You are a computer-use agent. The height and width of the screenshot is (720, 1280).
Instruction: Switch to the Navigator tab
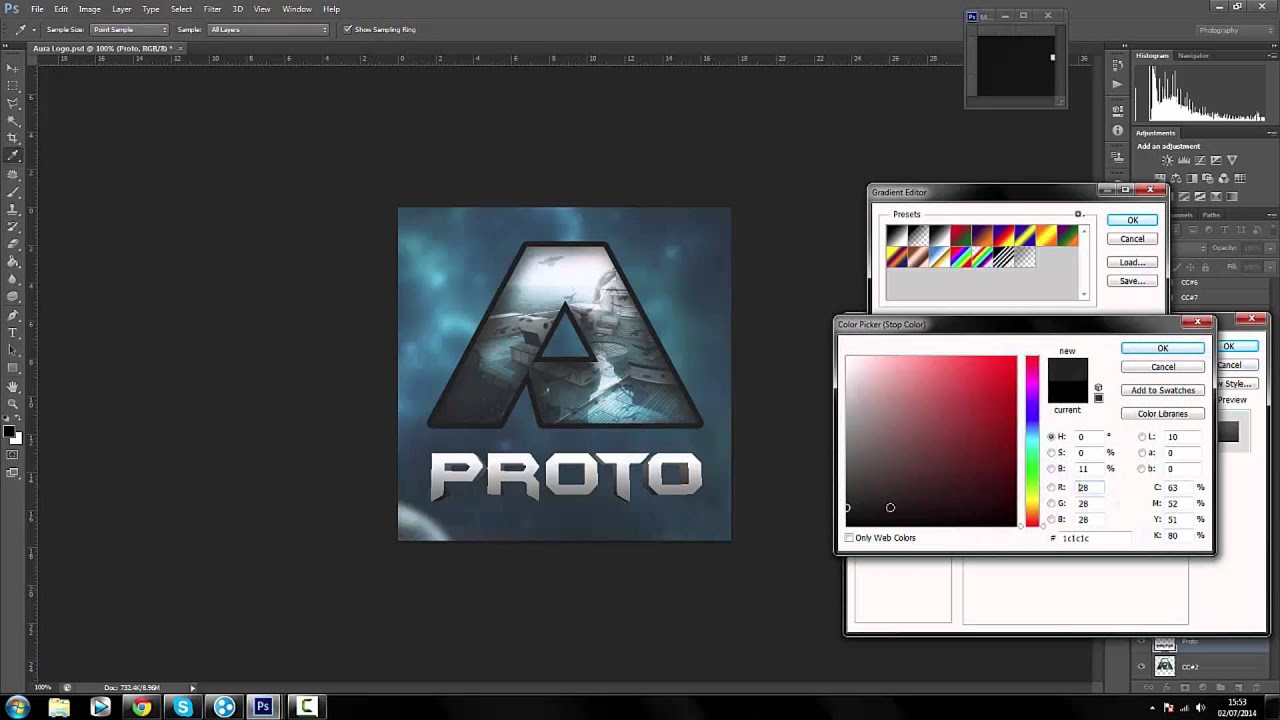tap(1193, 56)
